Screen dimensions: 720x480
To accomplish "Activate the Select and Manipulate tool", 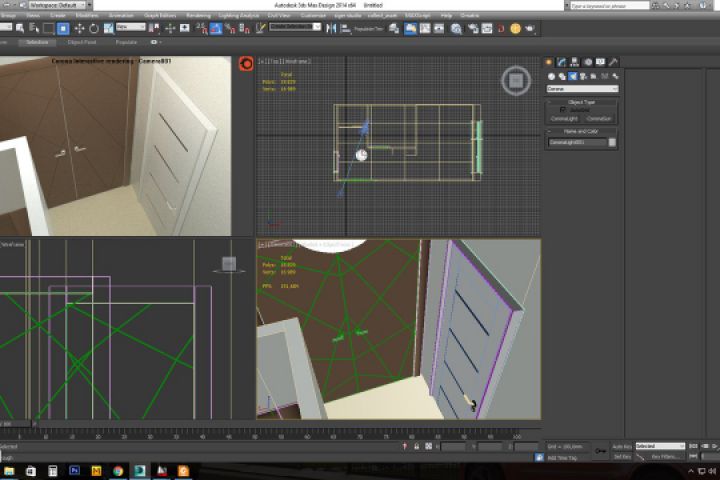I will pyautogui.click(x=170, y=28).
